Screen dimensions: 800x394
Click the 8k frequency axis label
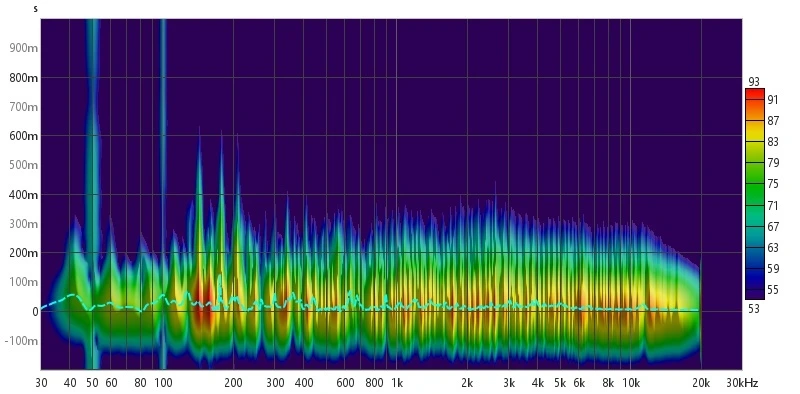[608, 383]
